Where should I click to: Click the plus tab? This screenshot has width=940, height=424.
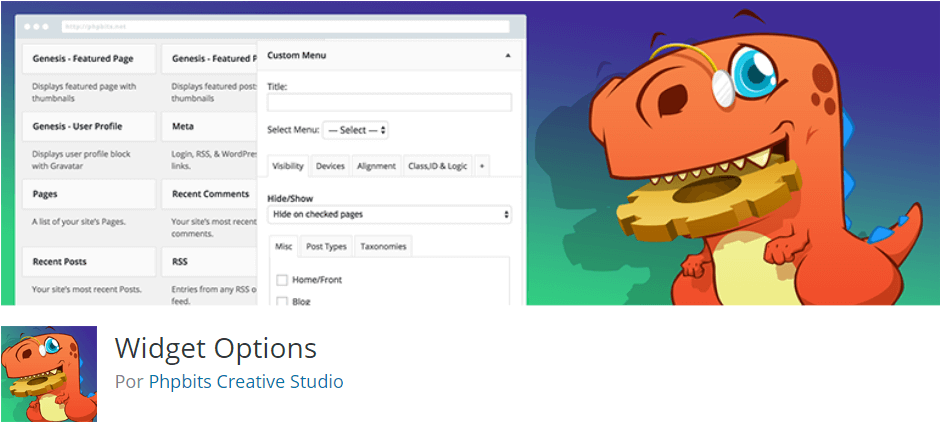point(482,166)
